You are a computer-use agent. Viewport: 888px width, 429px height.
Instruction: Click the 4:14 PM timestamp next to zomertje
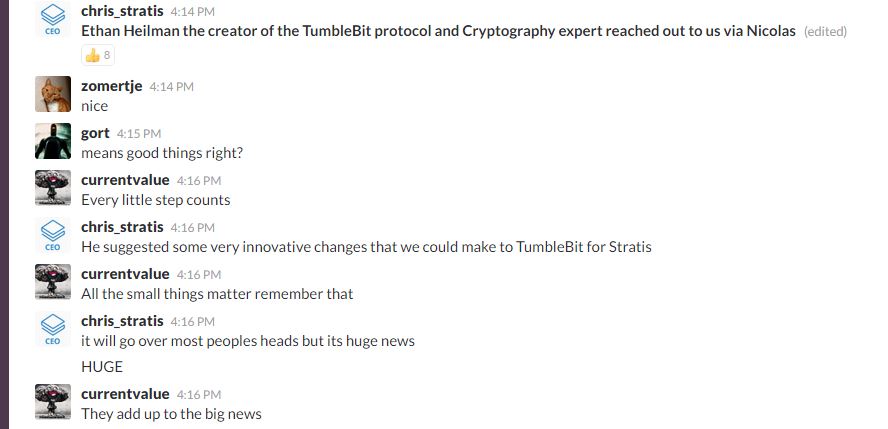click(x=172, y=87)
